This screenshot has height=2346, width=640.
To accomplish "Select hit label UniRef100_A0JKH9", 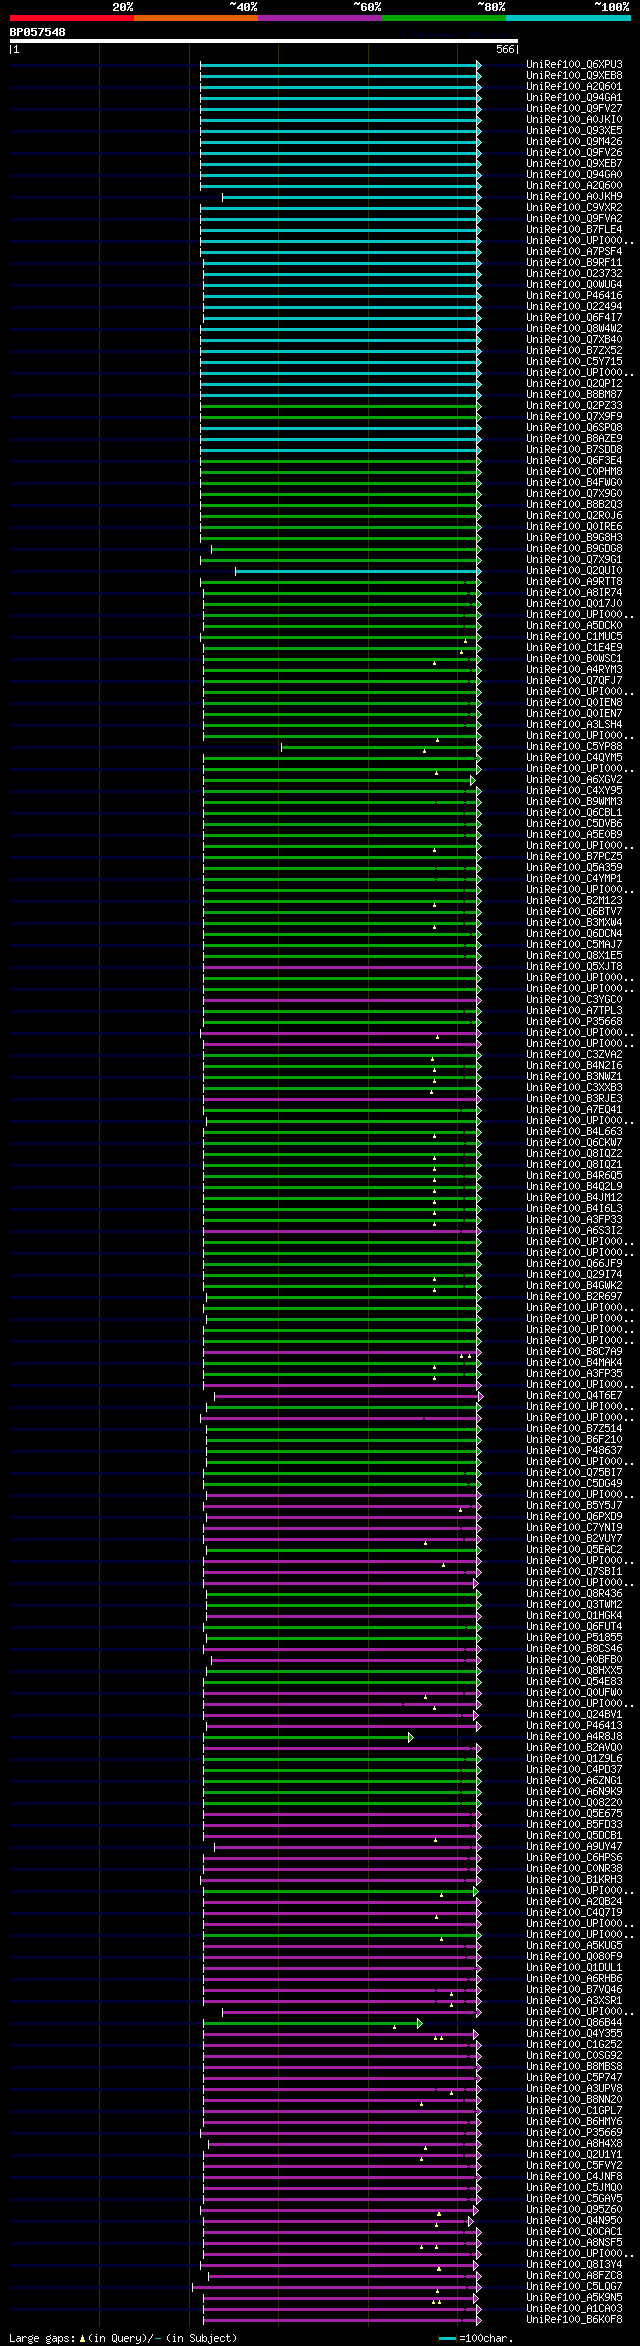I will [574, 196].
